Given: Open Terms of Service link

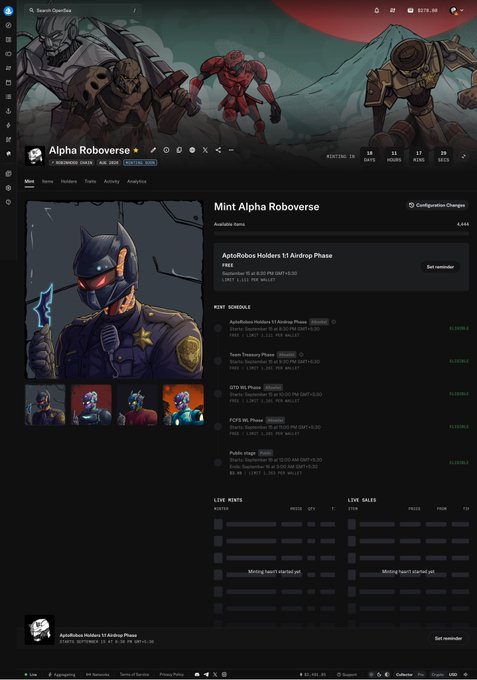Looking at the screenshot, I should [x=134, y=674].
